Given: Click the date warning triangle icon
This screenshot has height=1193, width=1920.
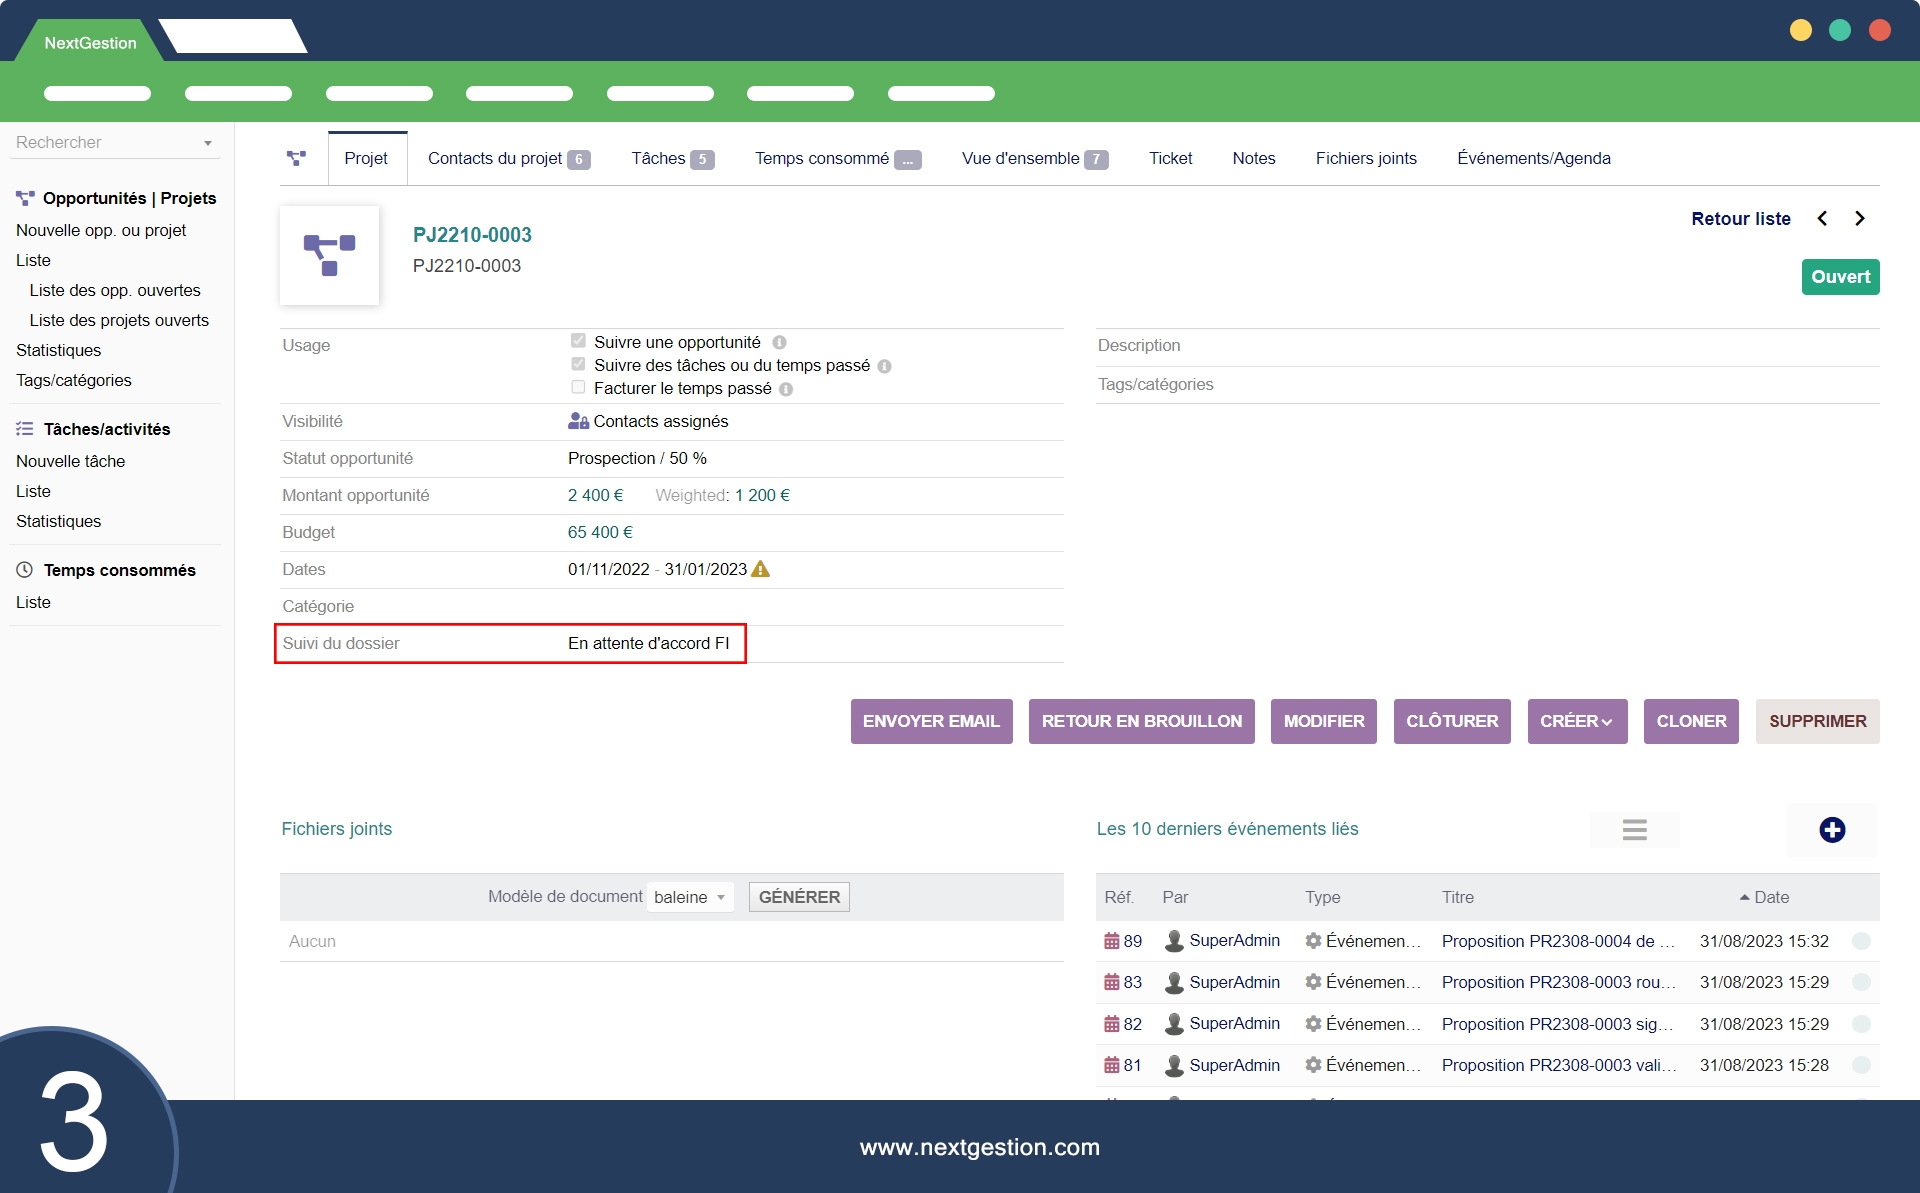Looking at the screenshot, I should (x=760, y=569).
